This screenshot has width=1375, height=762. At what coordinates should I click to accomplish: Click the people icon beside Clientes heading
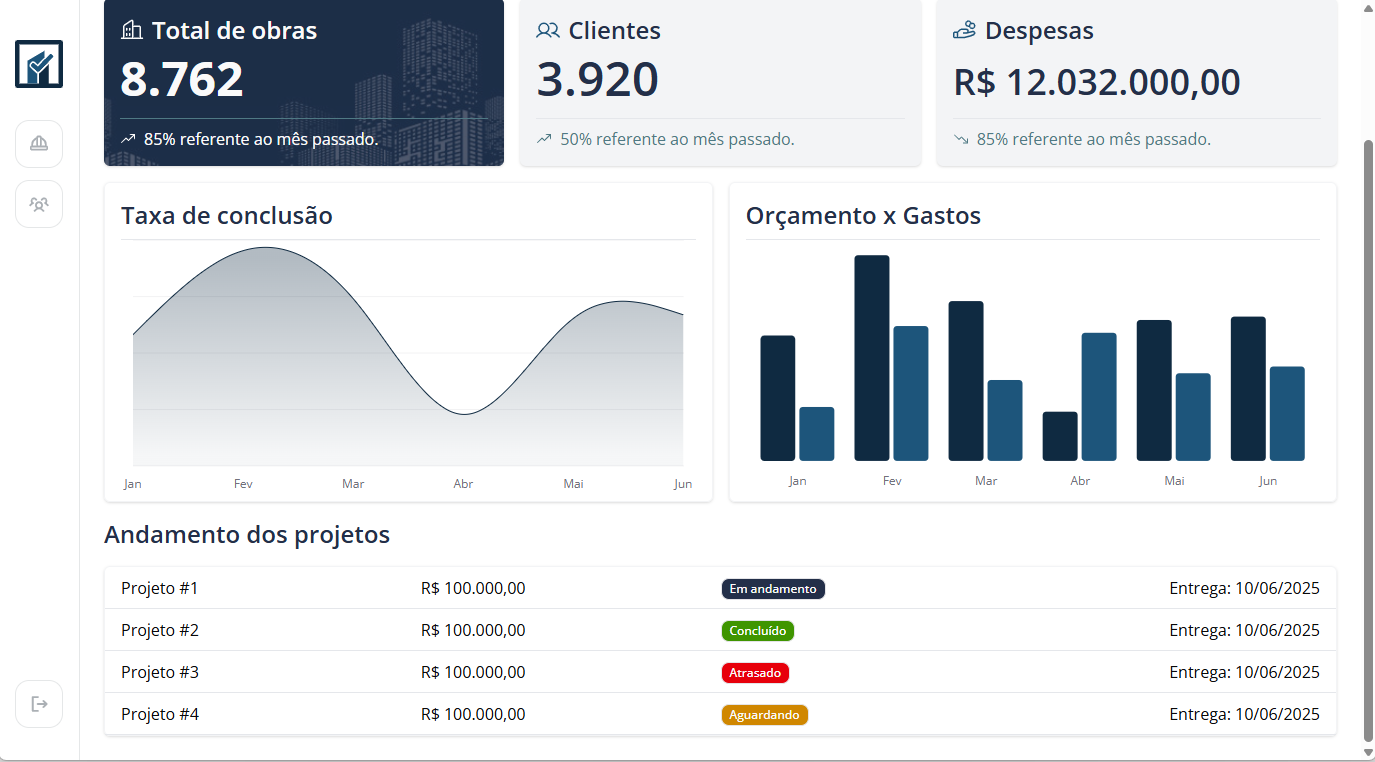[x=548, y=30]
